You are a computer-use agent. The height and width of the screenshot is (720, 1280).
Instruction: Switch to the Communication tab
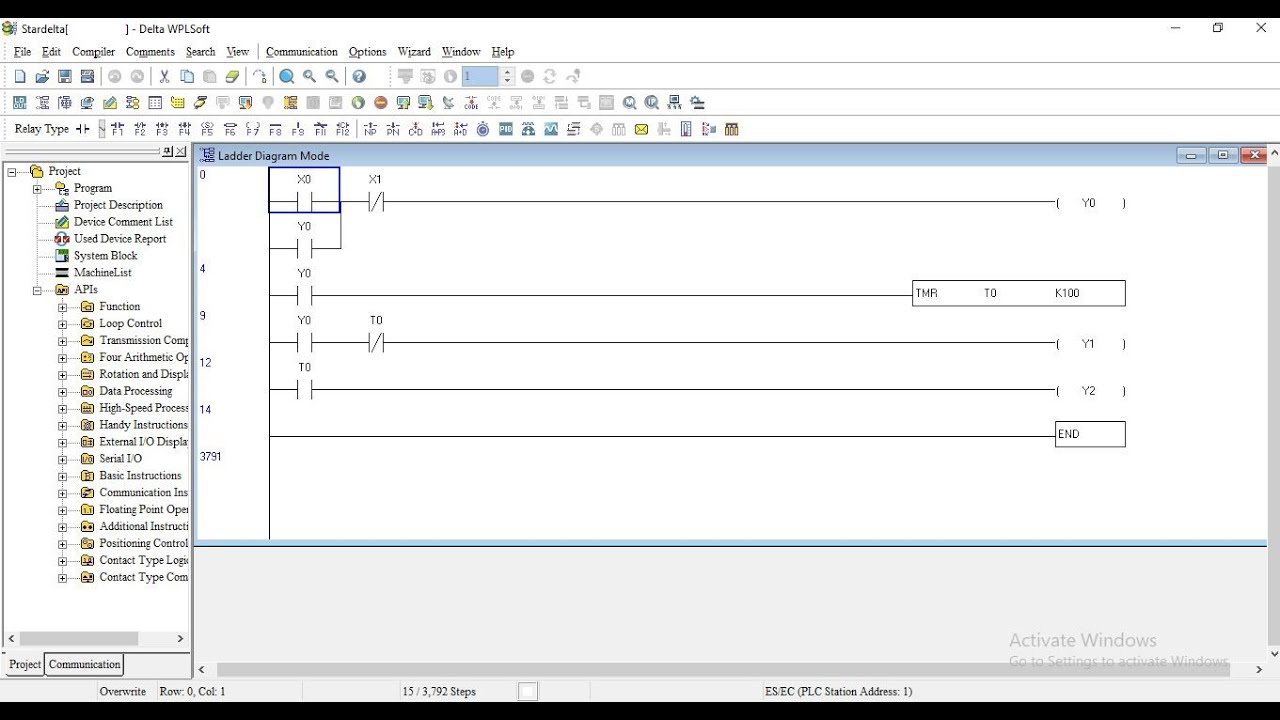pos(85,664)
